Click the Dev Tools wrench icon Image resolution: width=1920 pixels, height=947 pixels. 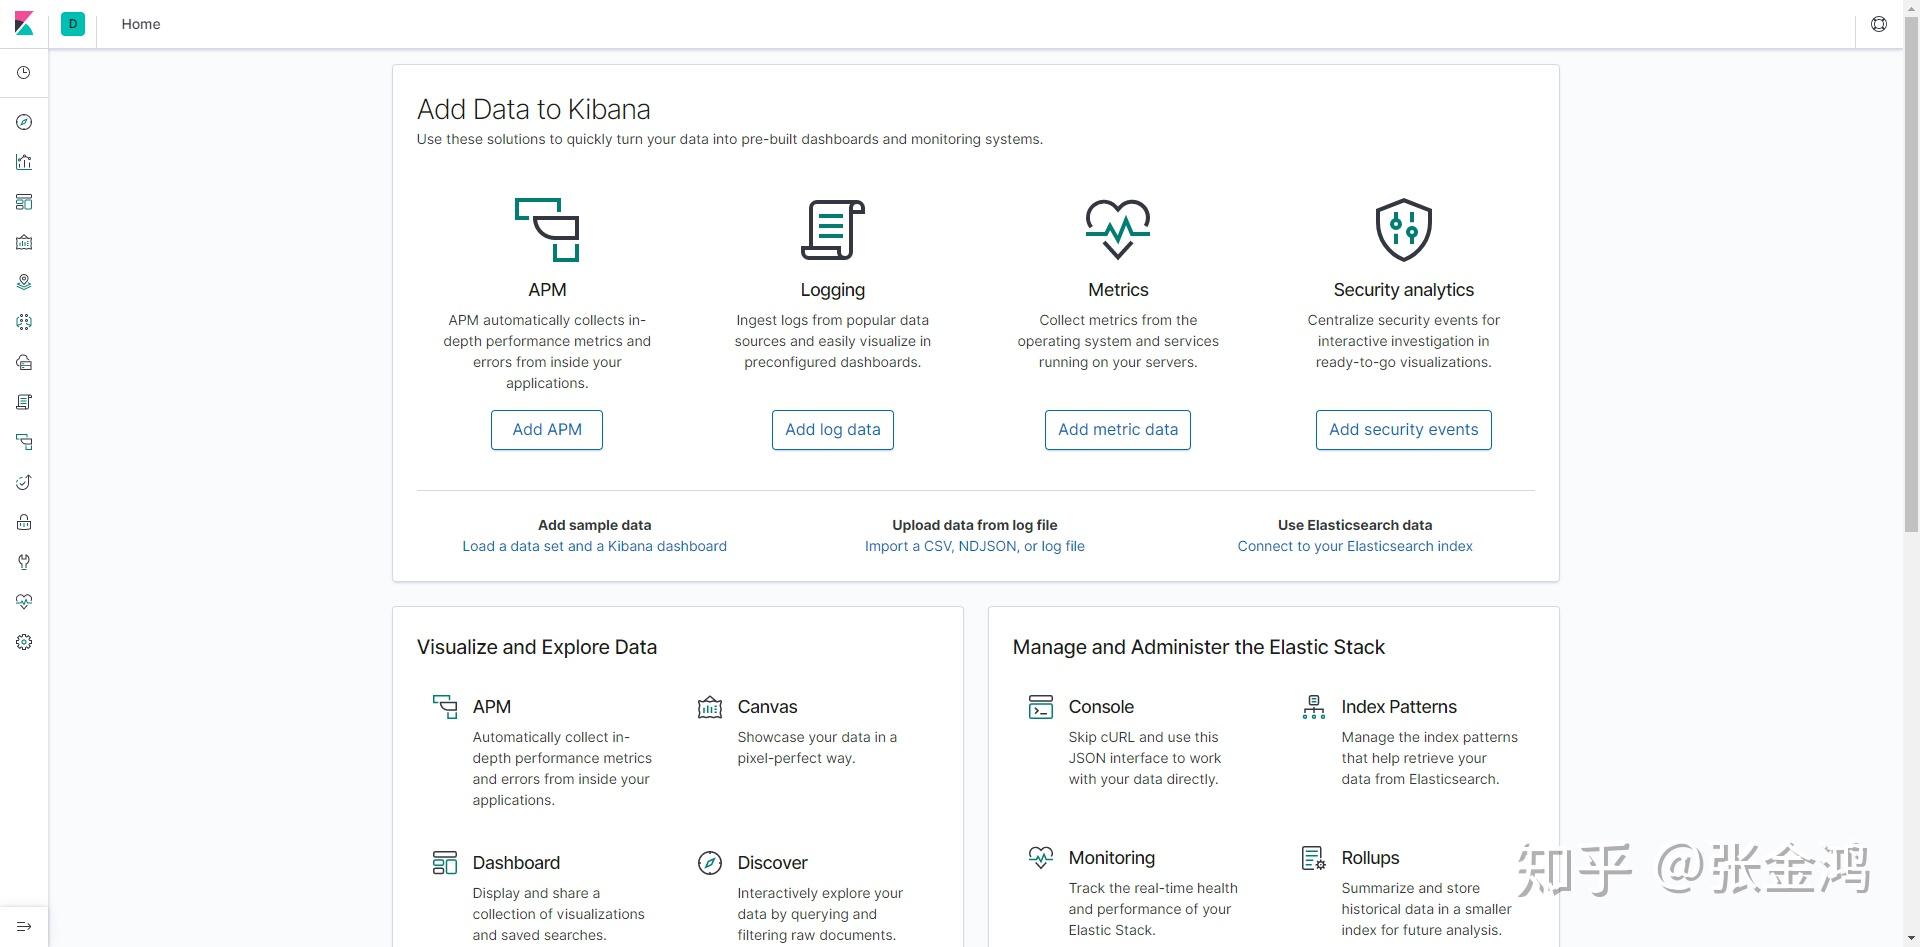click(24, 562)
